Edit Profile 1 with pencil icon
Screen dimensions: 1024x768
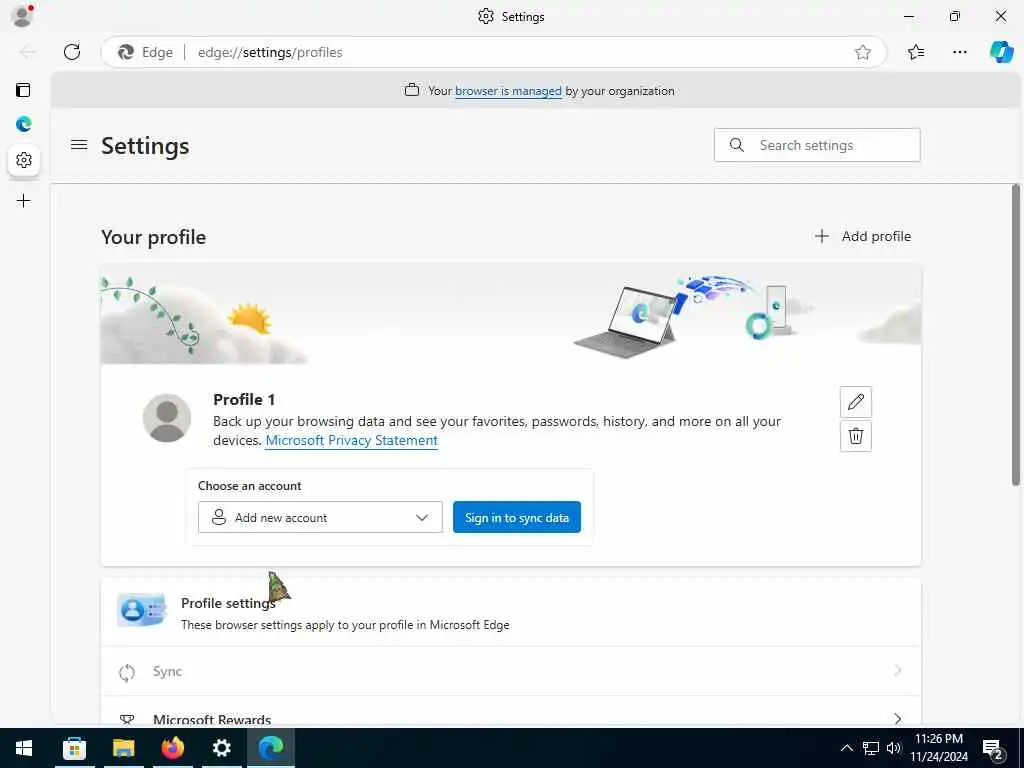(856, 402)
